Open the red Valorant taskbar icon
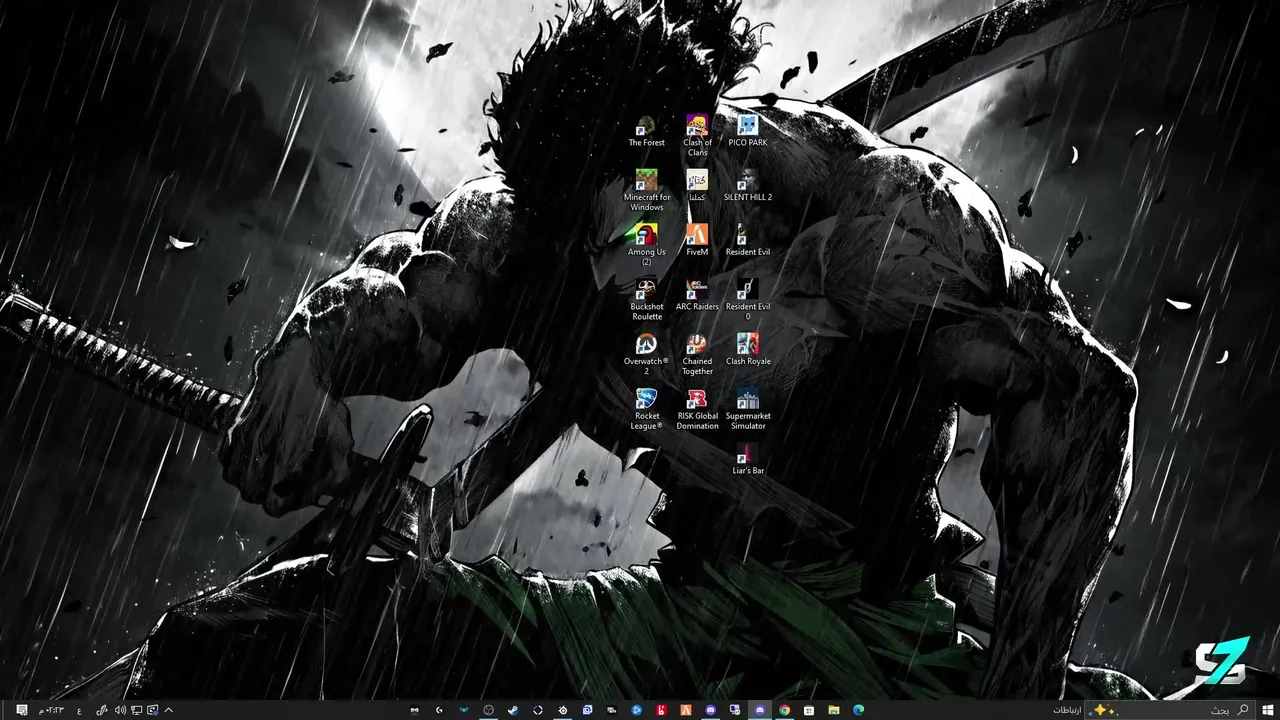Viewport: 1280px width, 720px height. pos(661,710)
